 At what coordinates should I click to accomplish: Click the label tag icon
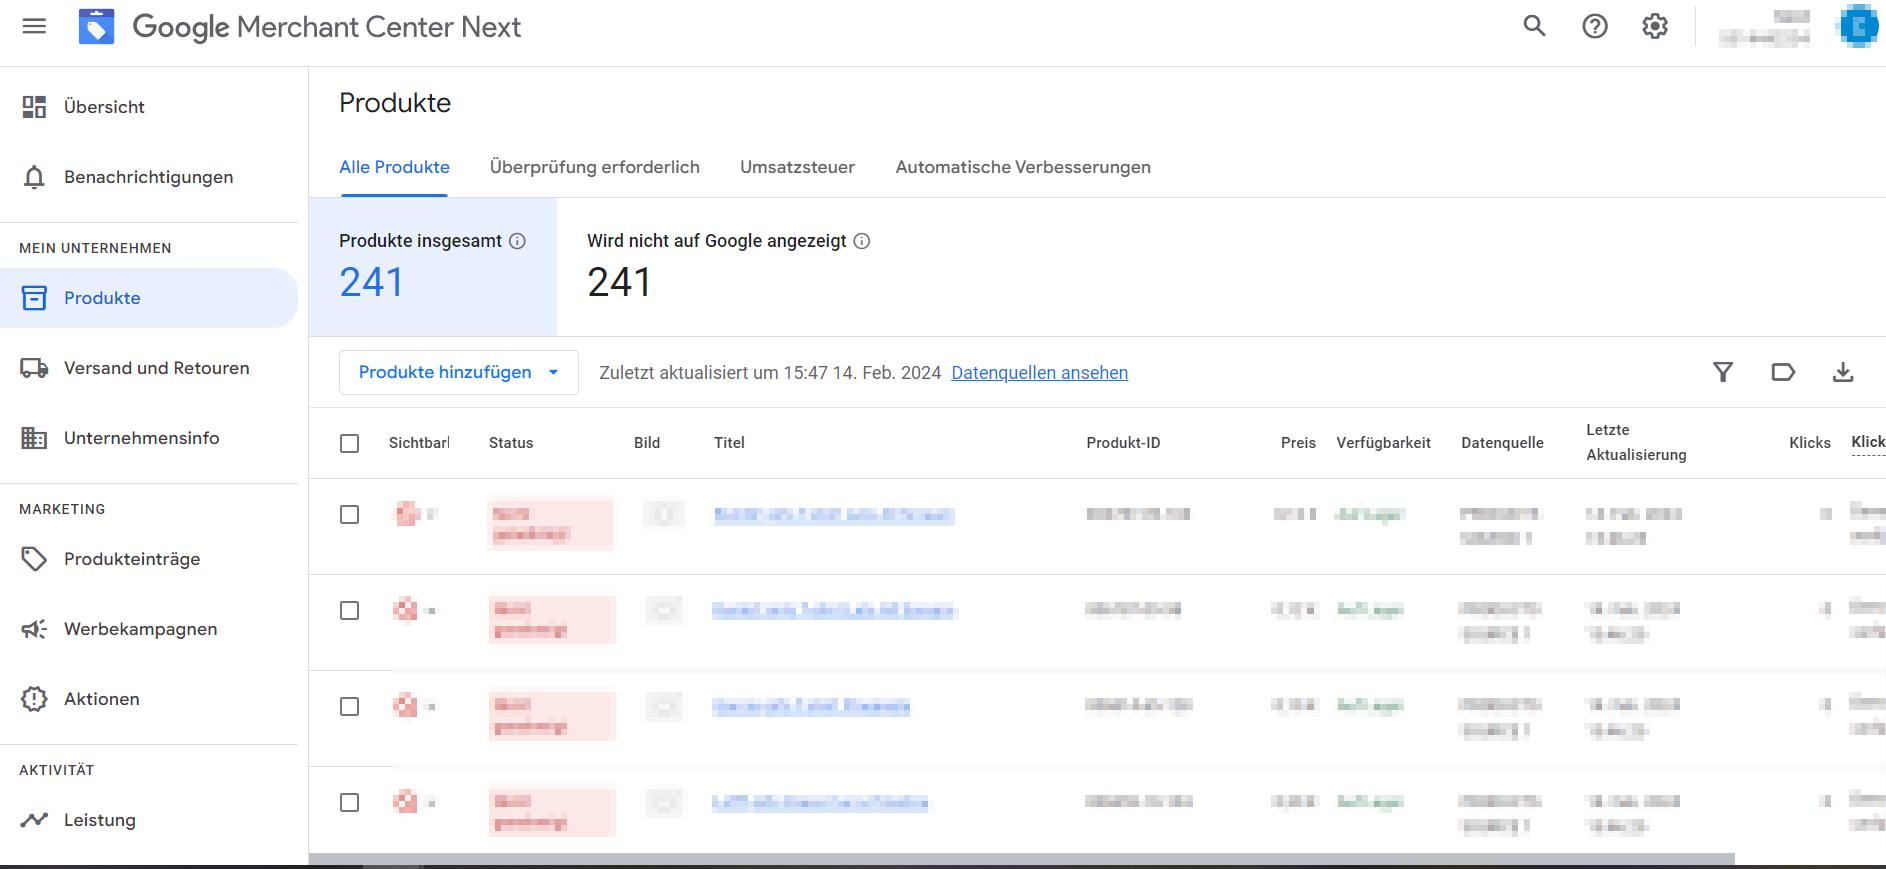[x=1783, y=373]
